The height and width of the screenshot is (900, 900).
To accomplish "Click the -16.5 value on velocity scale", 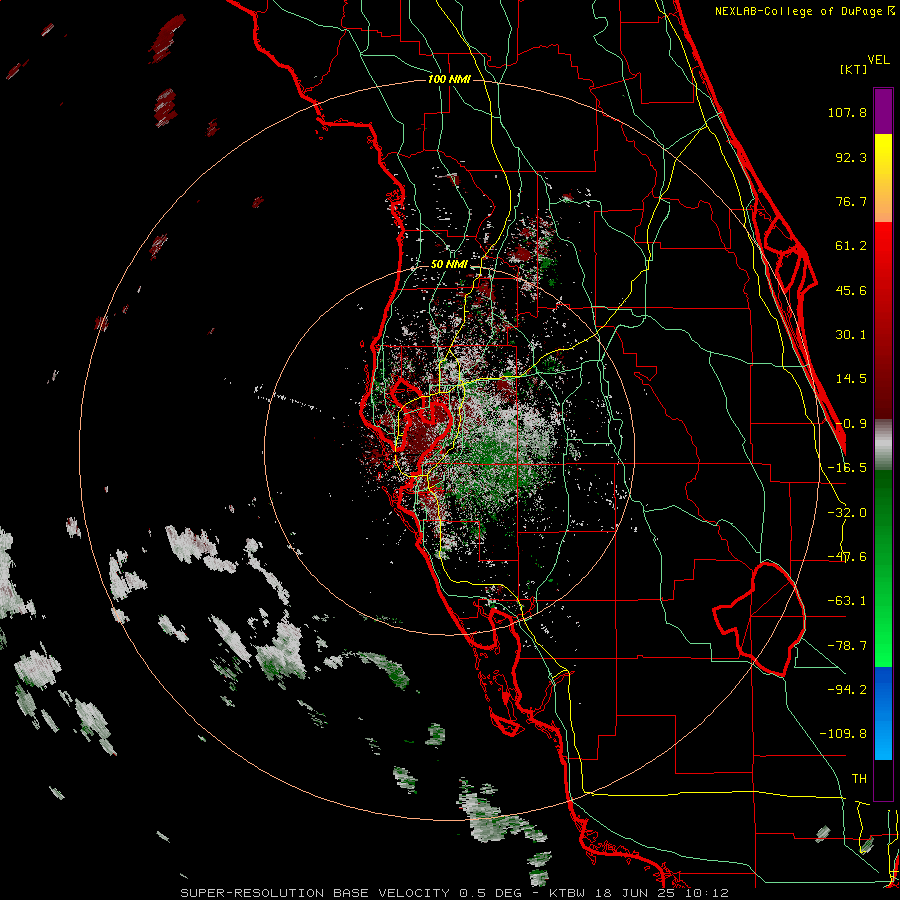I will [847, 468].
